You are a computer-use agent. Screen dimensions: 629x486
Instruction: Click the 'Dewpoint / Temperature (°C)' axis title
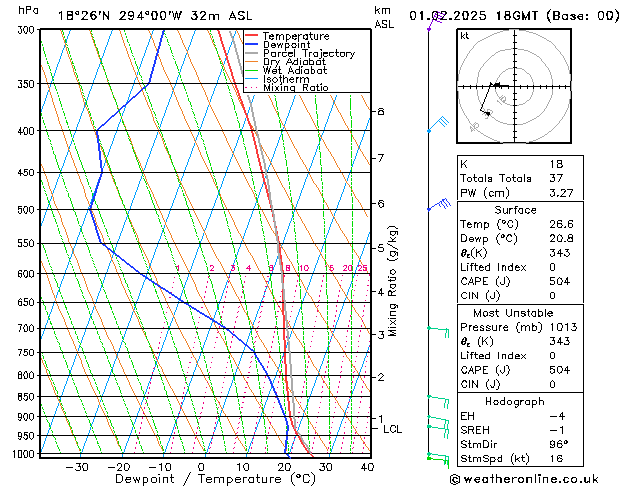tap(215, 479)
